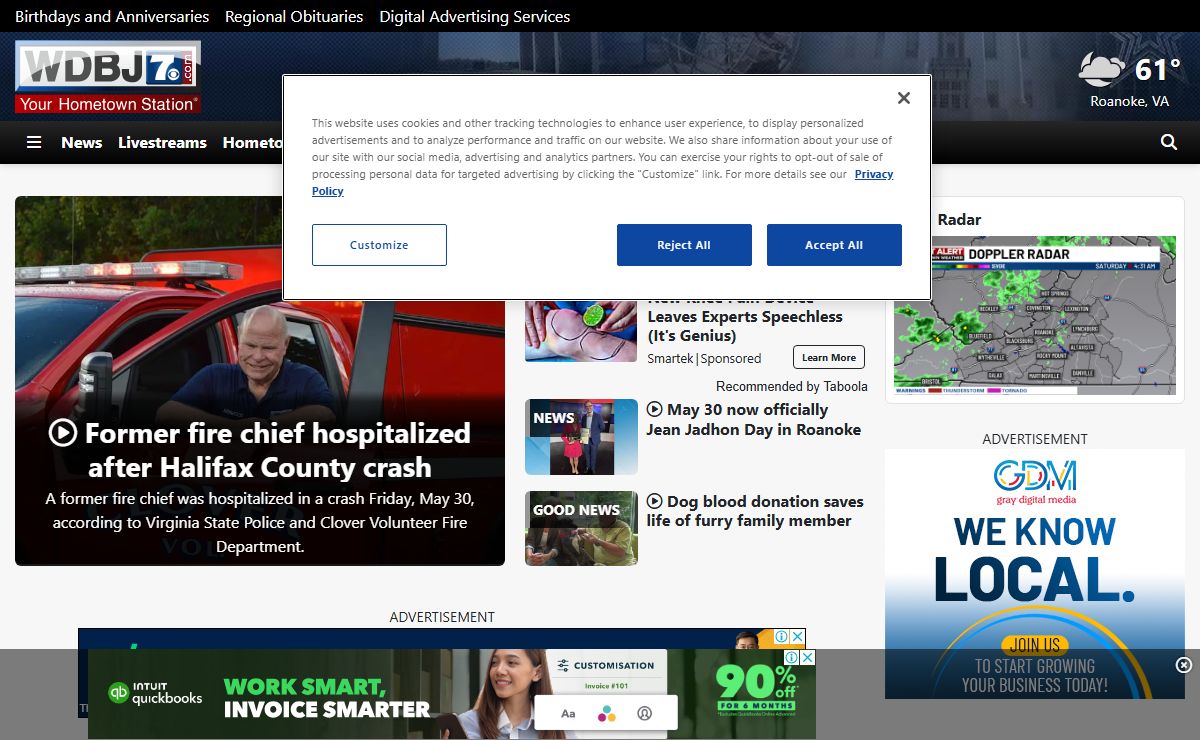Close the bottom QuickBooks ad banner
Viewport: 1200px width, 740px height.
point(1183,665)
